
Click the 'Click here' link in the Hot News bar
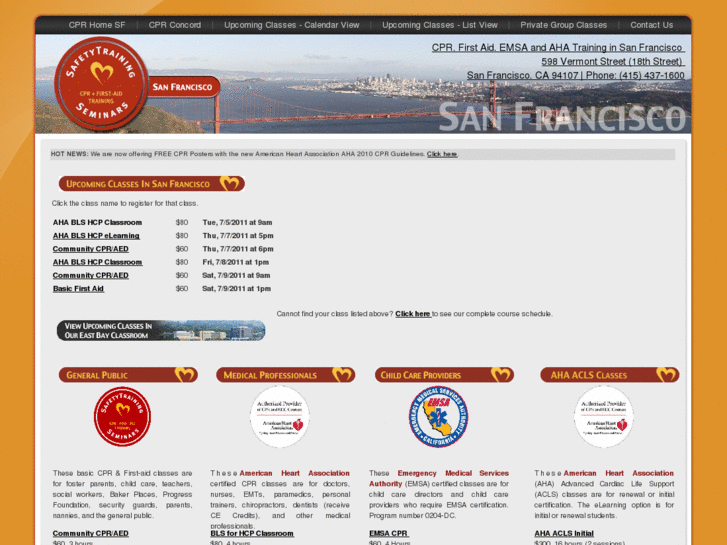442,154
